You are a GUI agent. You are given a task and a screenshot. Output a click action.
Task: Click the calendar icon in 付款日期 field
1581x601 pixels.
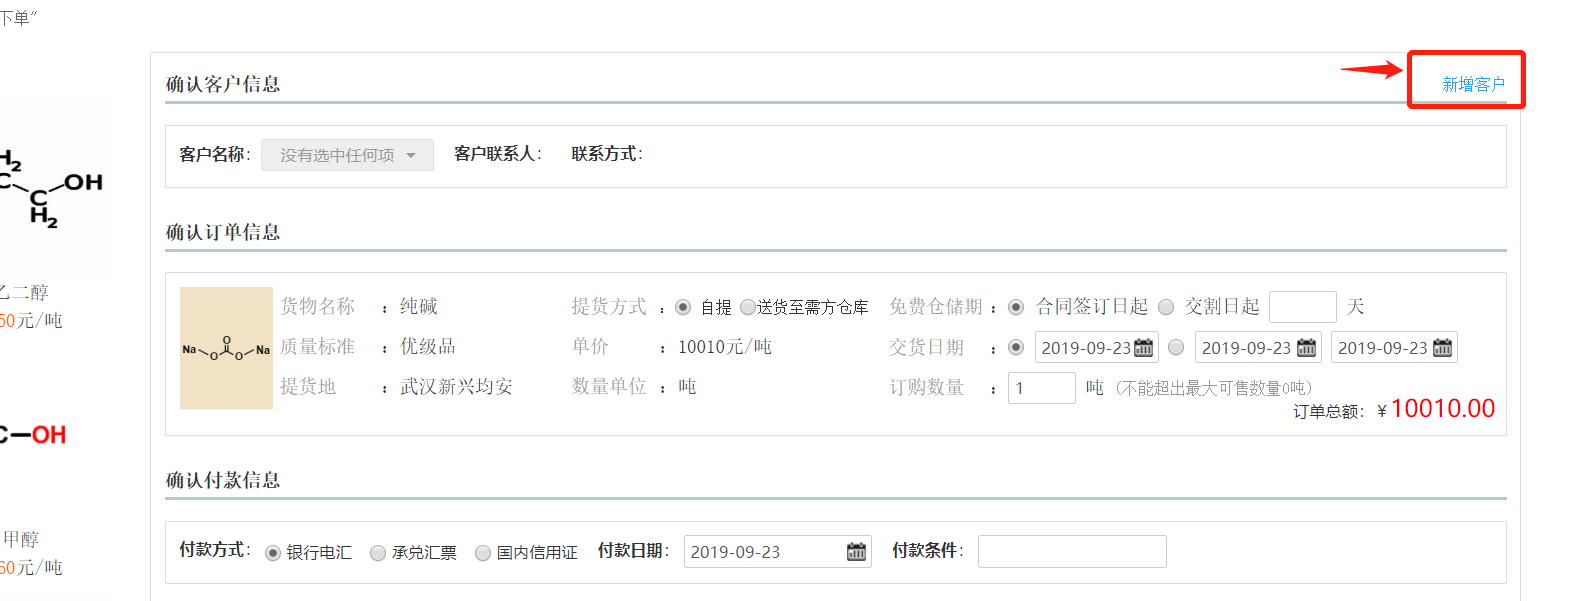(x=856, y=552)
